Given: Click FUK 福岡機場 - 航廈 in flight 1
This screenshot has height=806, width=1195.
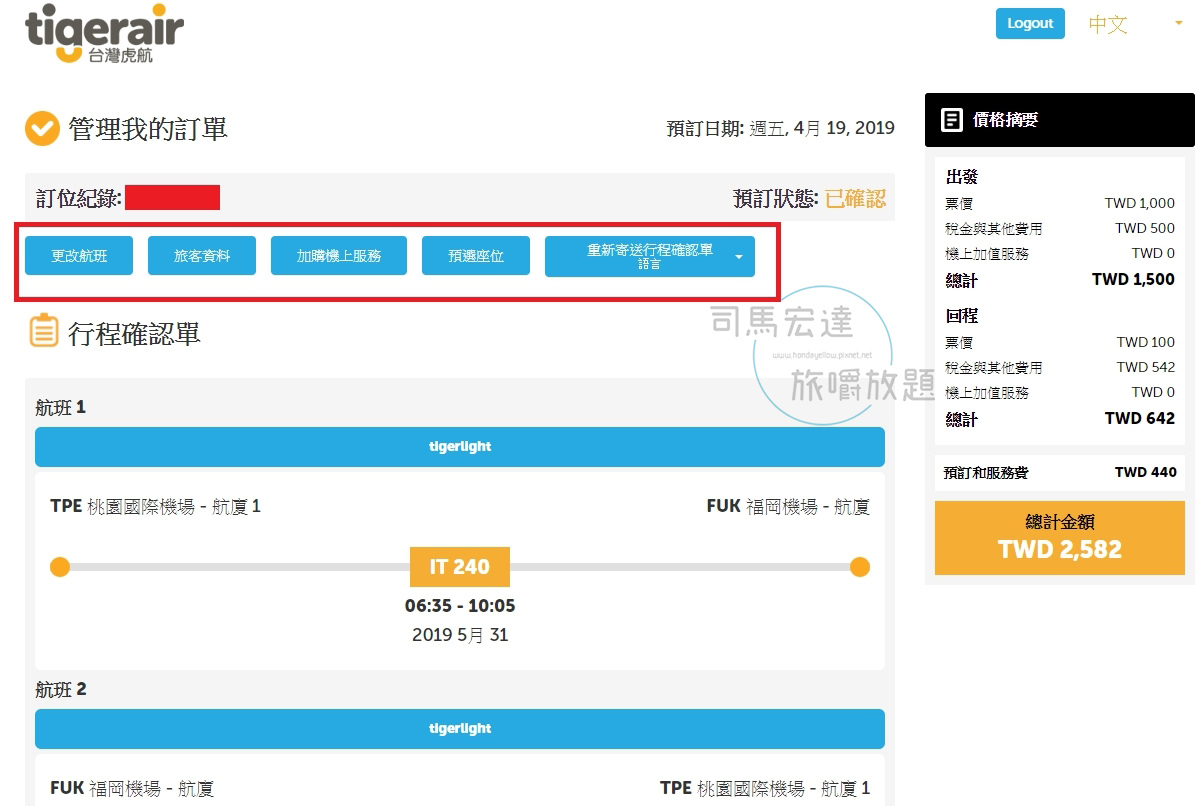Looking at the screenshot, I should [788, 507].
